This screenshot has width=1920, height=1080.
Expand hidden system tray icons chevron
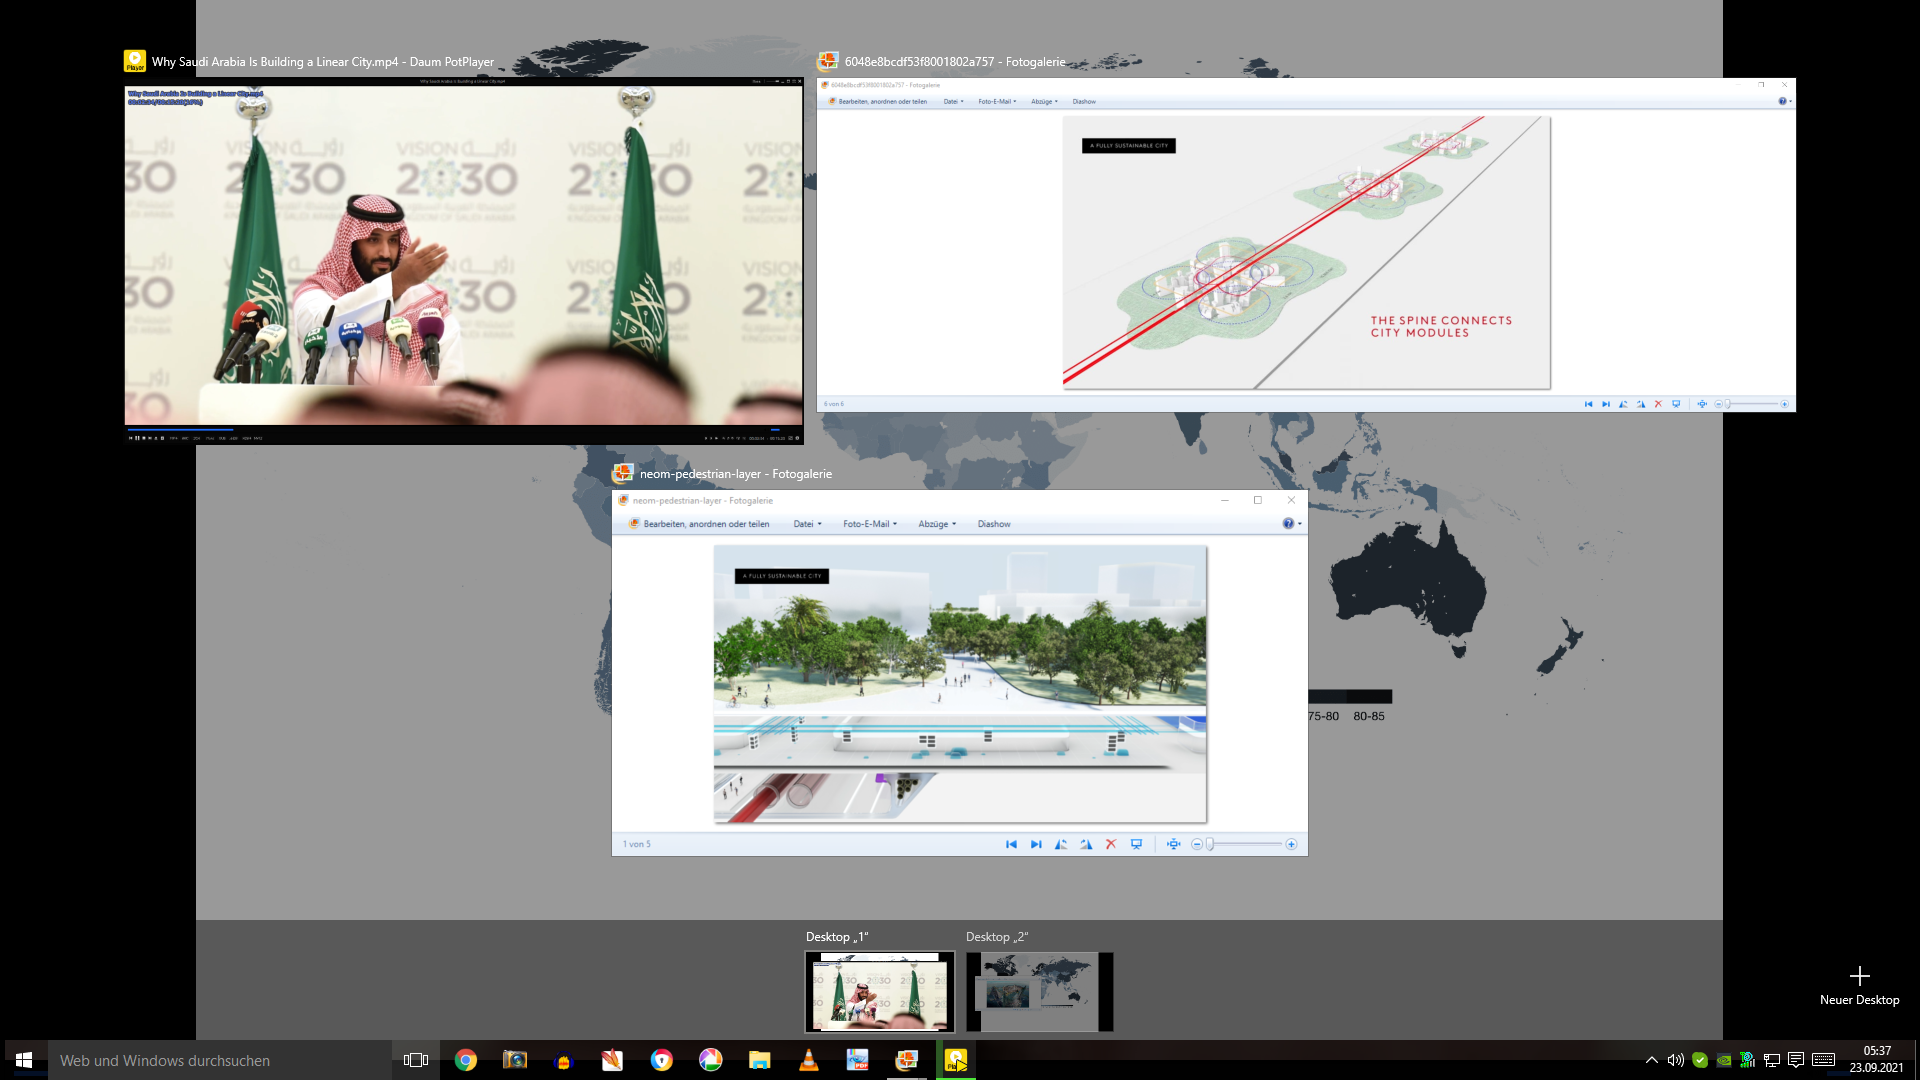tap(1652, 1060)
